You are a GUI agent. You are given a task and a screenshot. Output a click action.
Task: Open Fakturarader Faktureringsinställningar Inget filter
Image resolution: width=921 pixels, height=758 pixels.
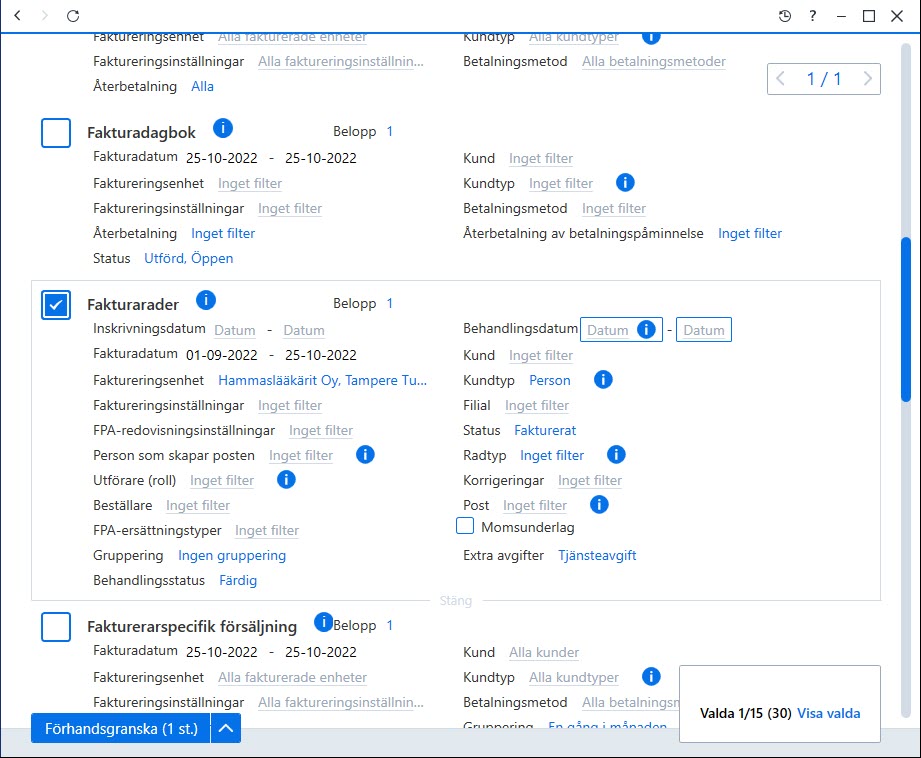[290, 405]
